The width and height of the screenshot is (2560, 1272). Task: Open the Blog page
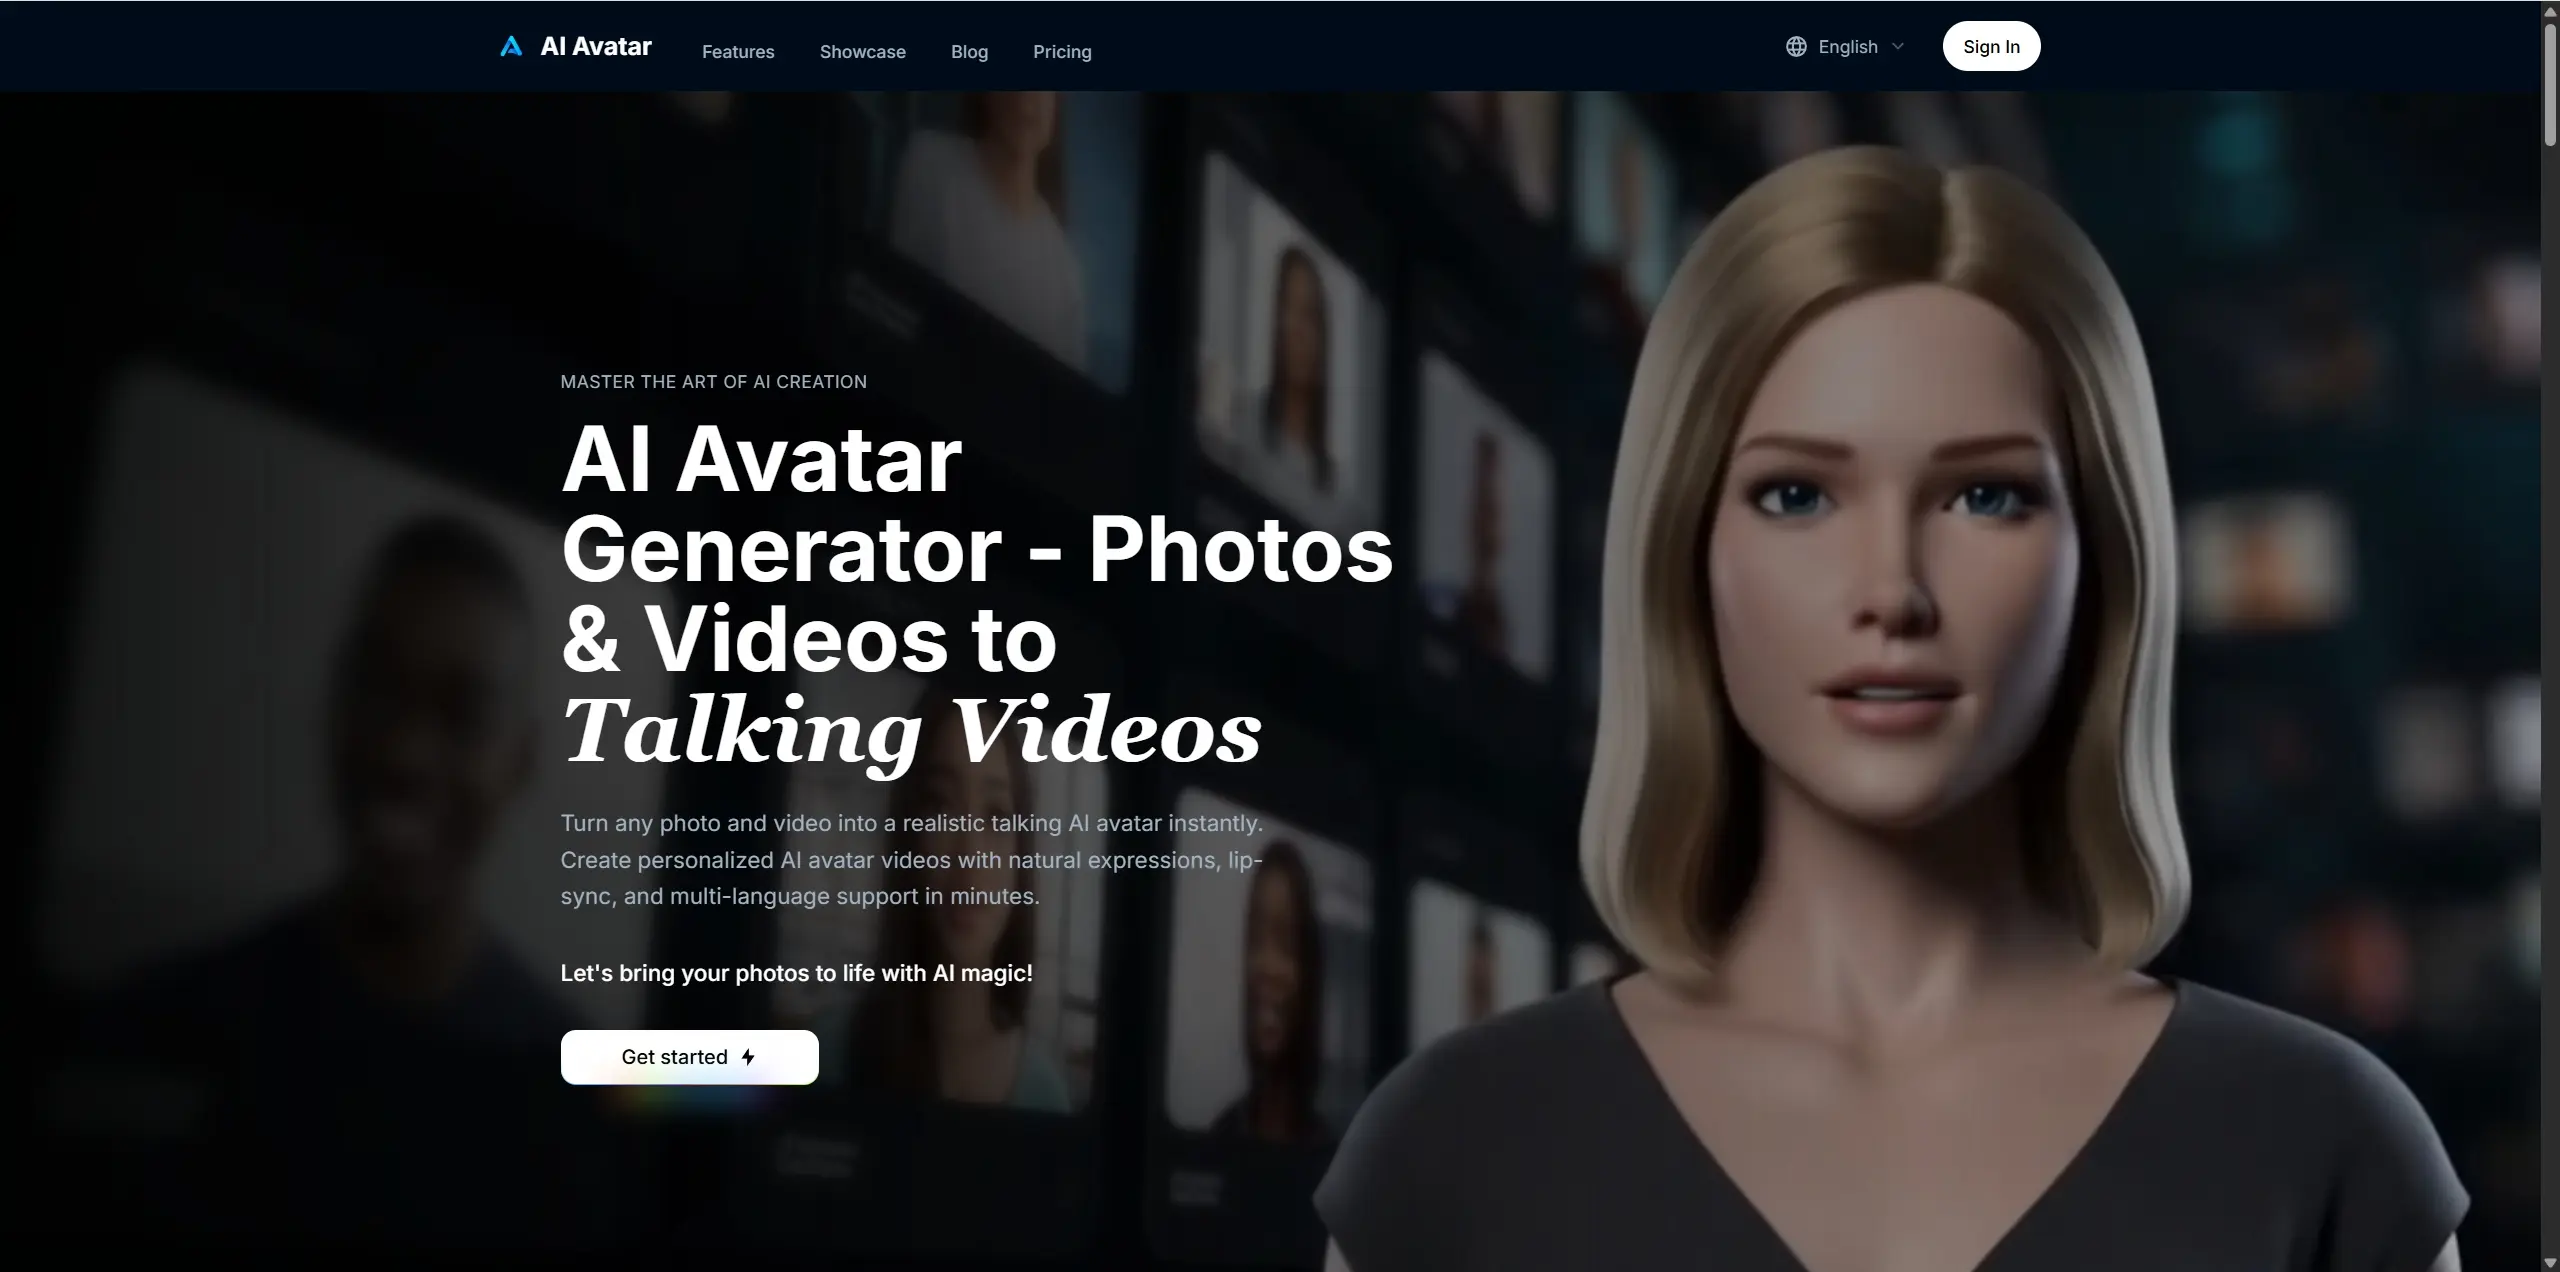(969, 51)
